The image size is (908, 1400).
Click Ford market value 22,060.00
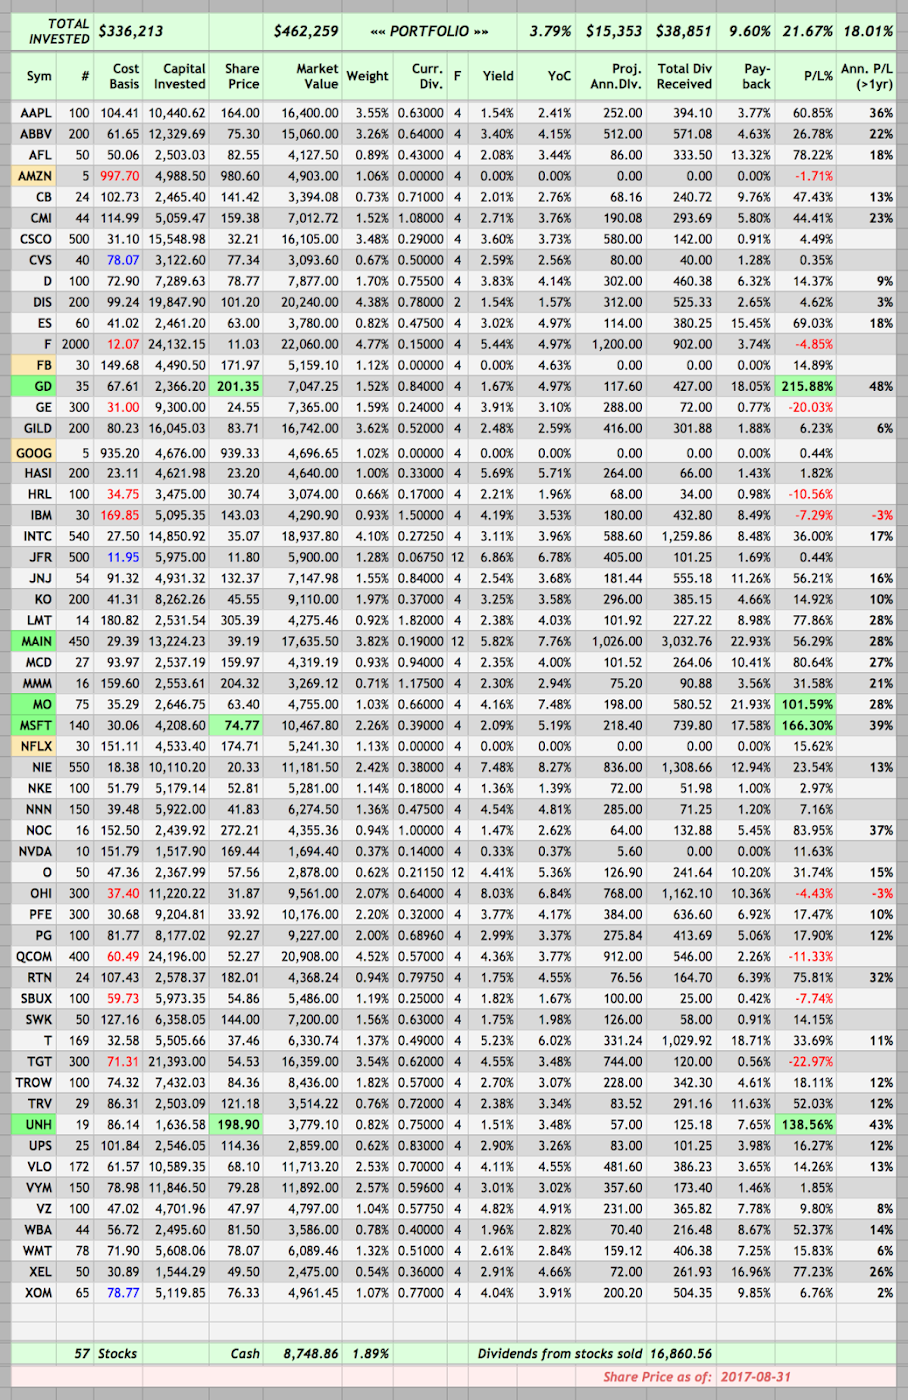click(310, 344)
